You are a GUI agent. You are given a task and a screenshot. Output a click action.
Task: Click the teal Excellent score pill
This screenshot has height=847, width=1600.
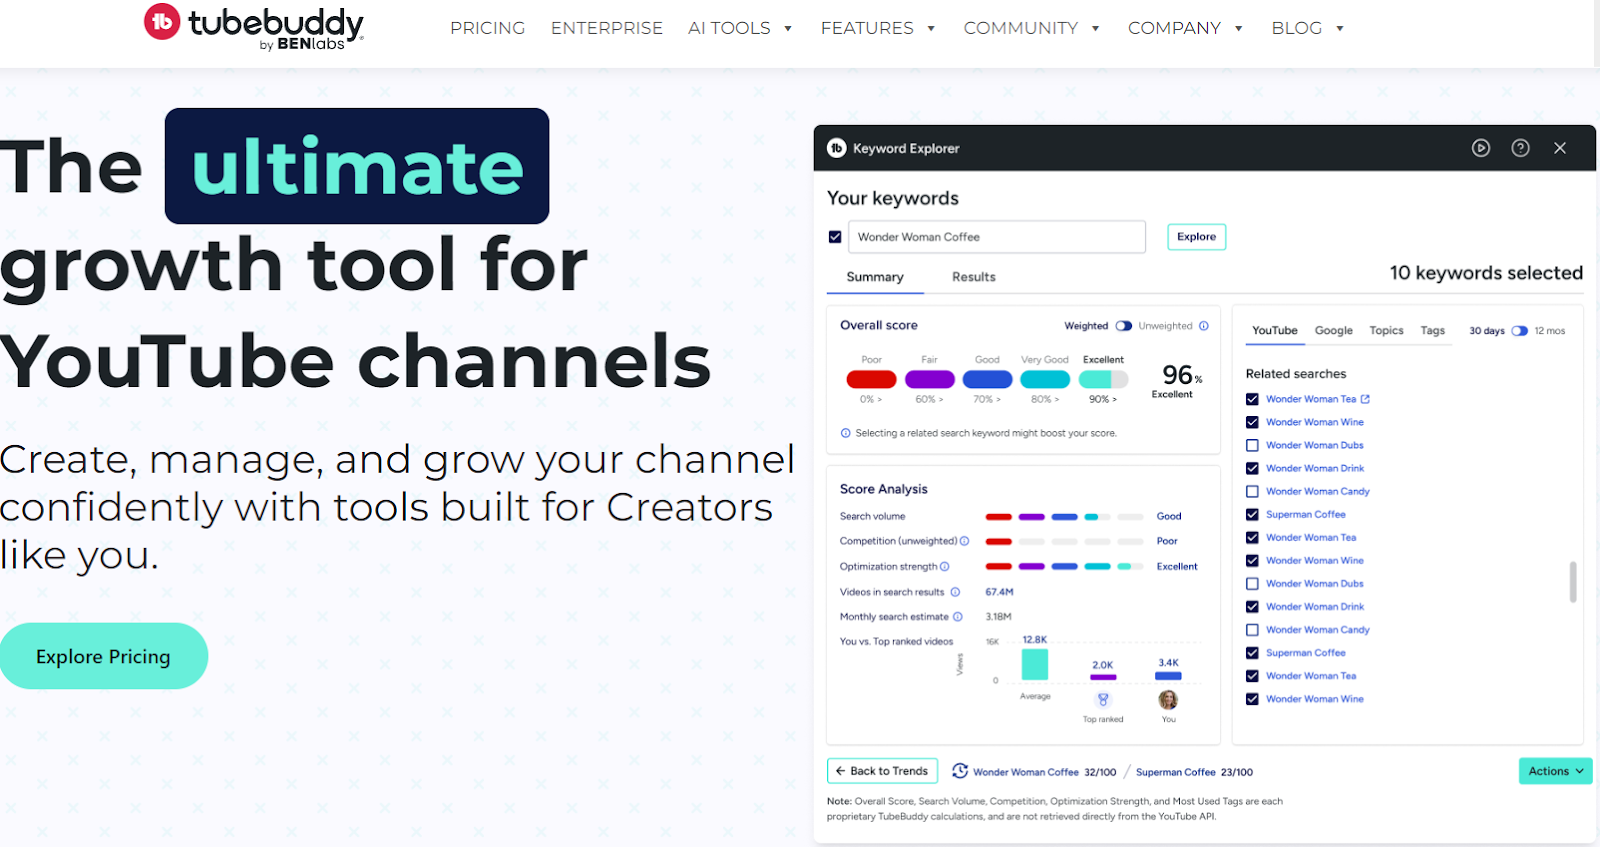click(x=1103, y=379)
